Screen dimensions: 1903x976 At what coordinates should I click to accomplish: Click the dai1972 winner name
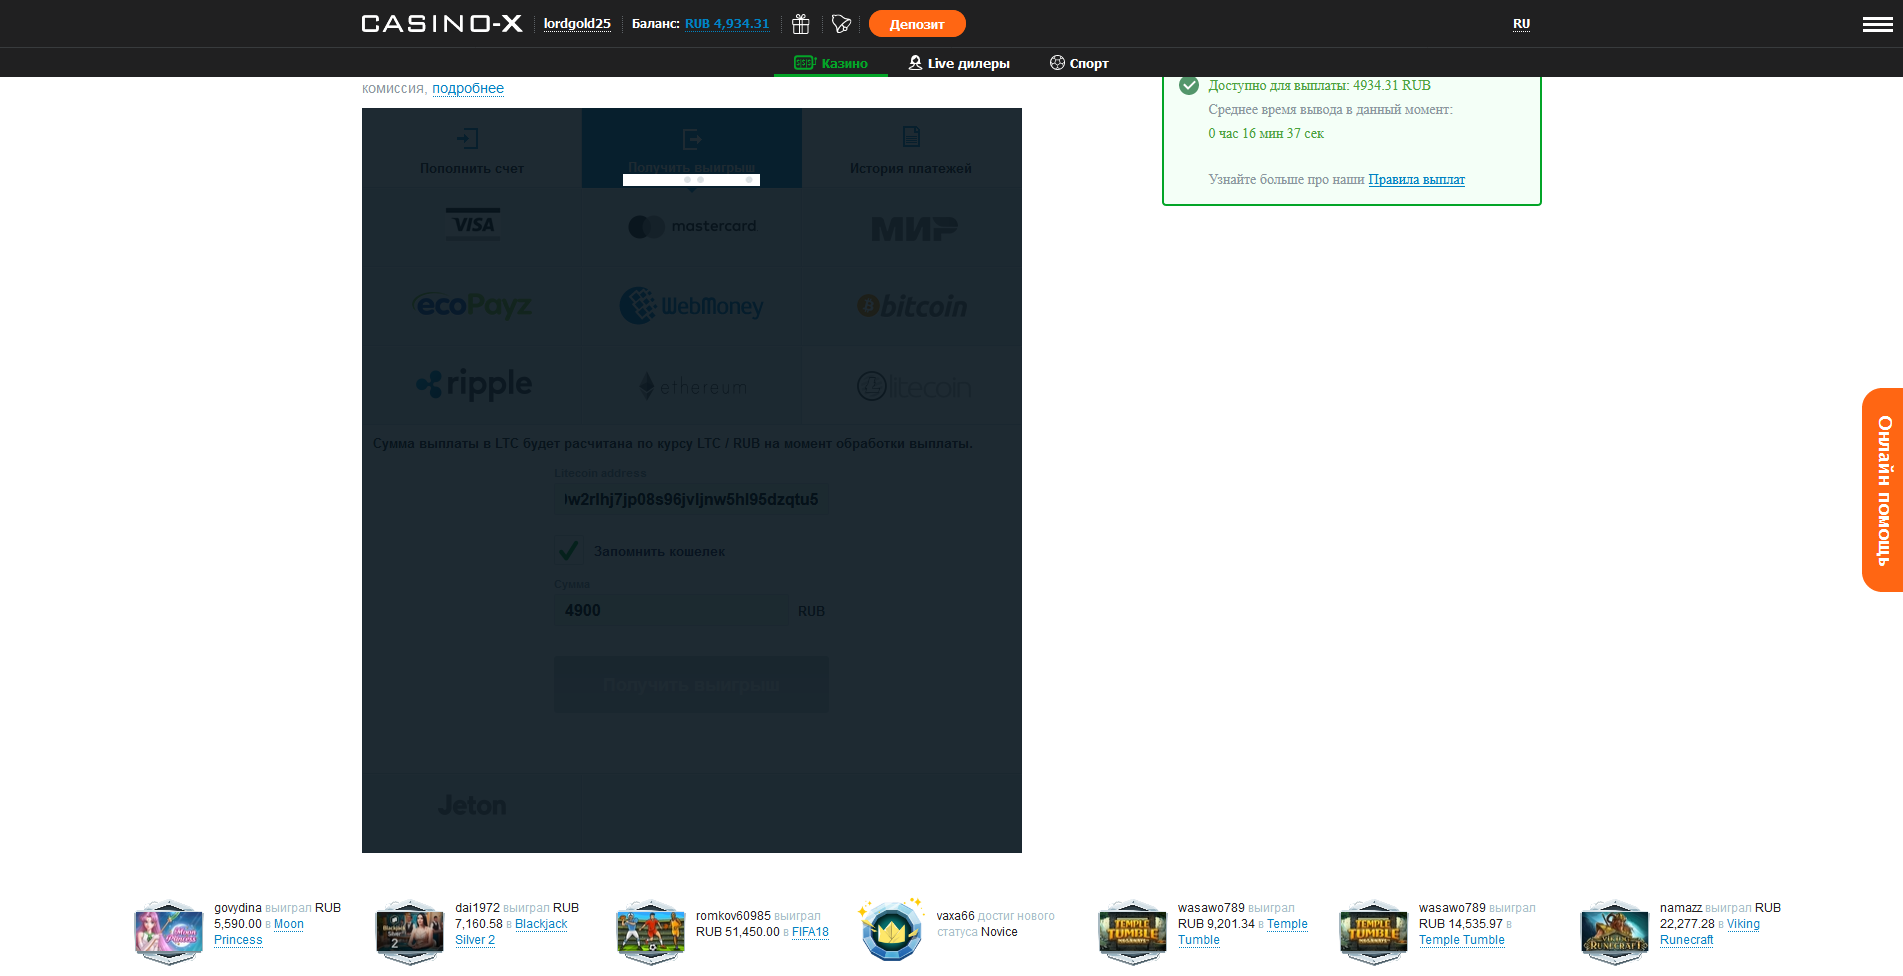477,908
